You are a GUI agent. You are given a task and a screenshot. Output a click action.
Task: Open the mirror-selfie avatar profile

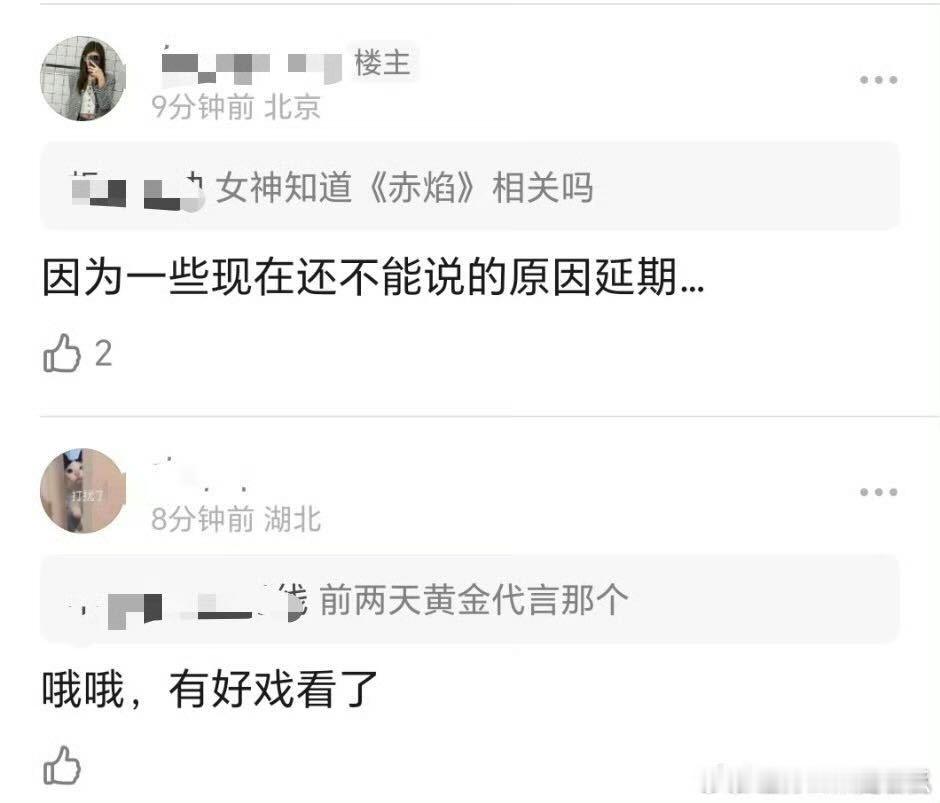click(83, 78)
